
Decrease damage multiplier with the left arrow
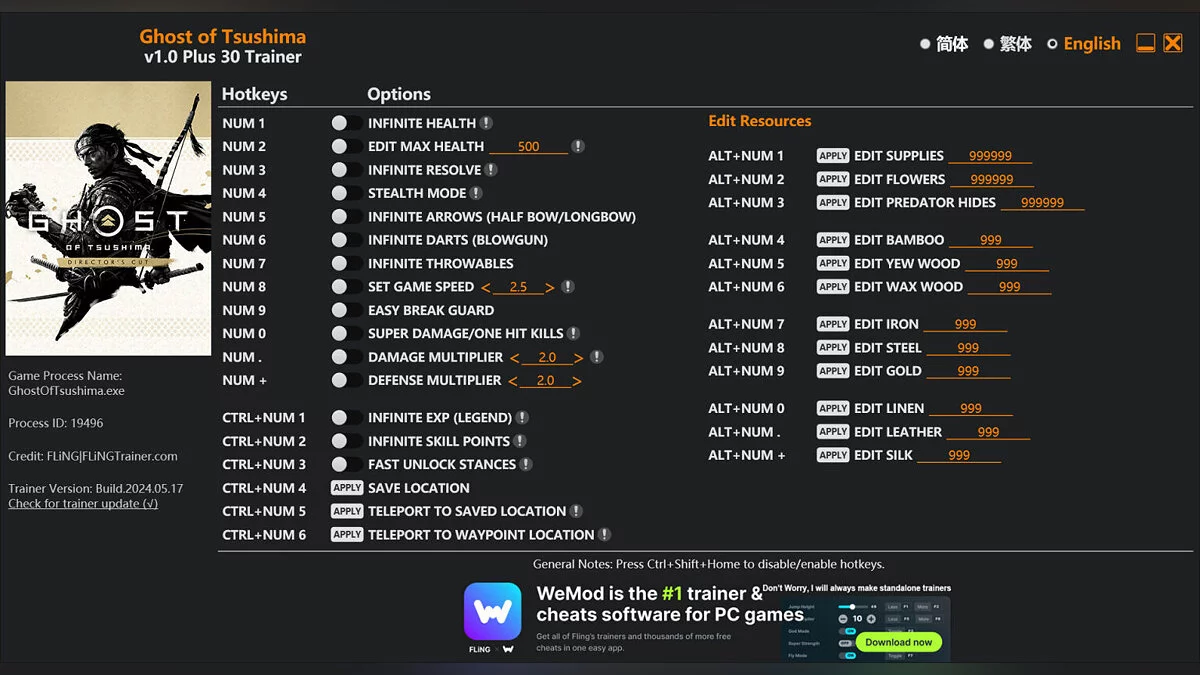514,357
